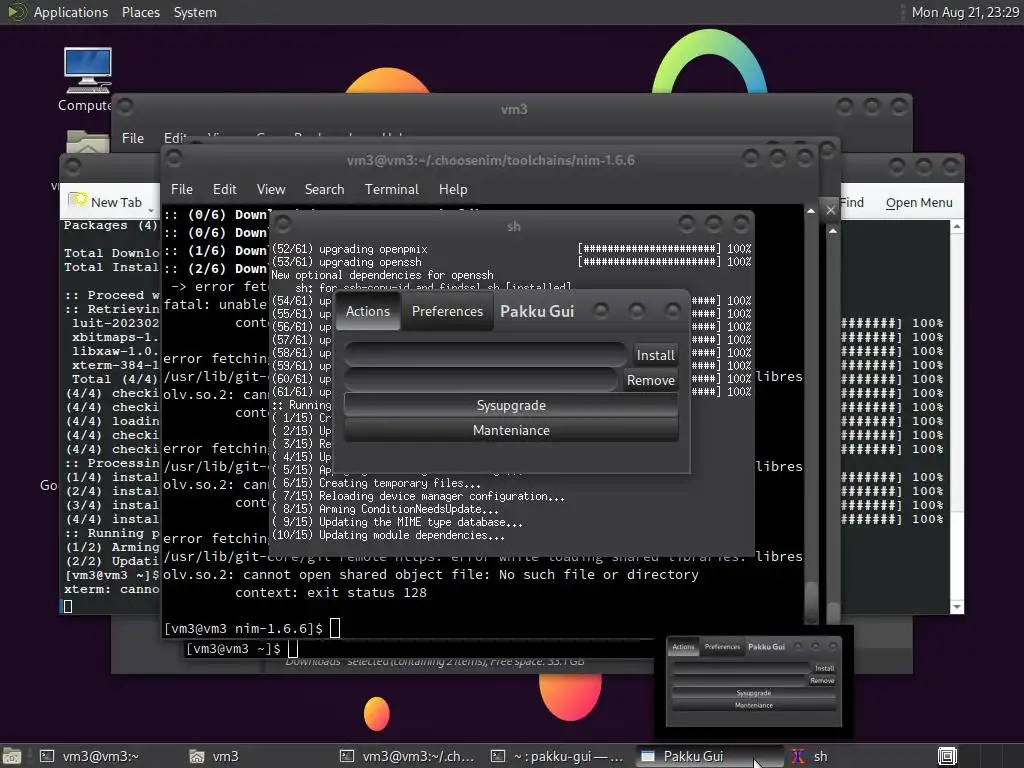The image size is (1024, 768).
Task: Click 'context: exit status 128' line
Action: coord(330,593)
